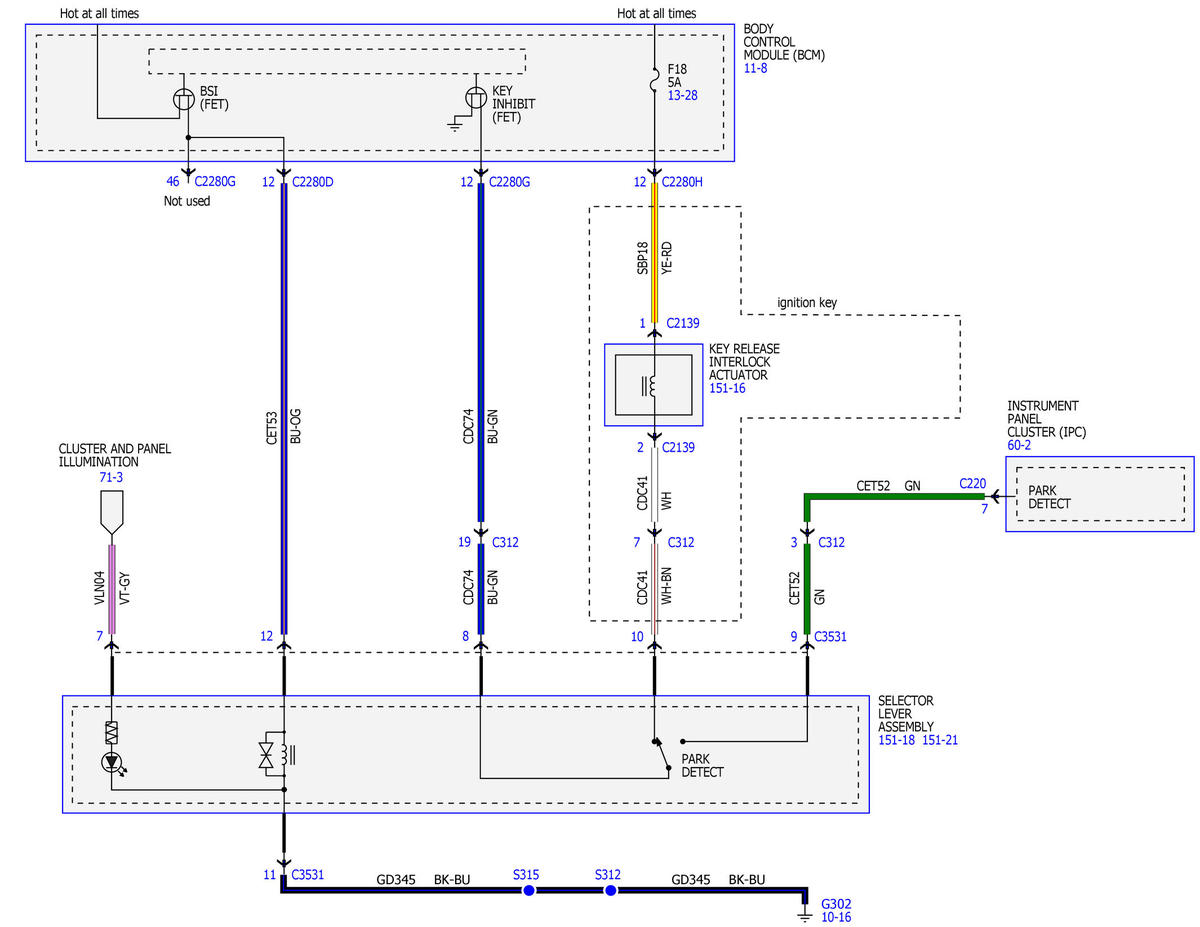Follow the 151-16 key release actuator link
1200x927 pixels.
tap(727, 388)
